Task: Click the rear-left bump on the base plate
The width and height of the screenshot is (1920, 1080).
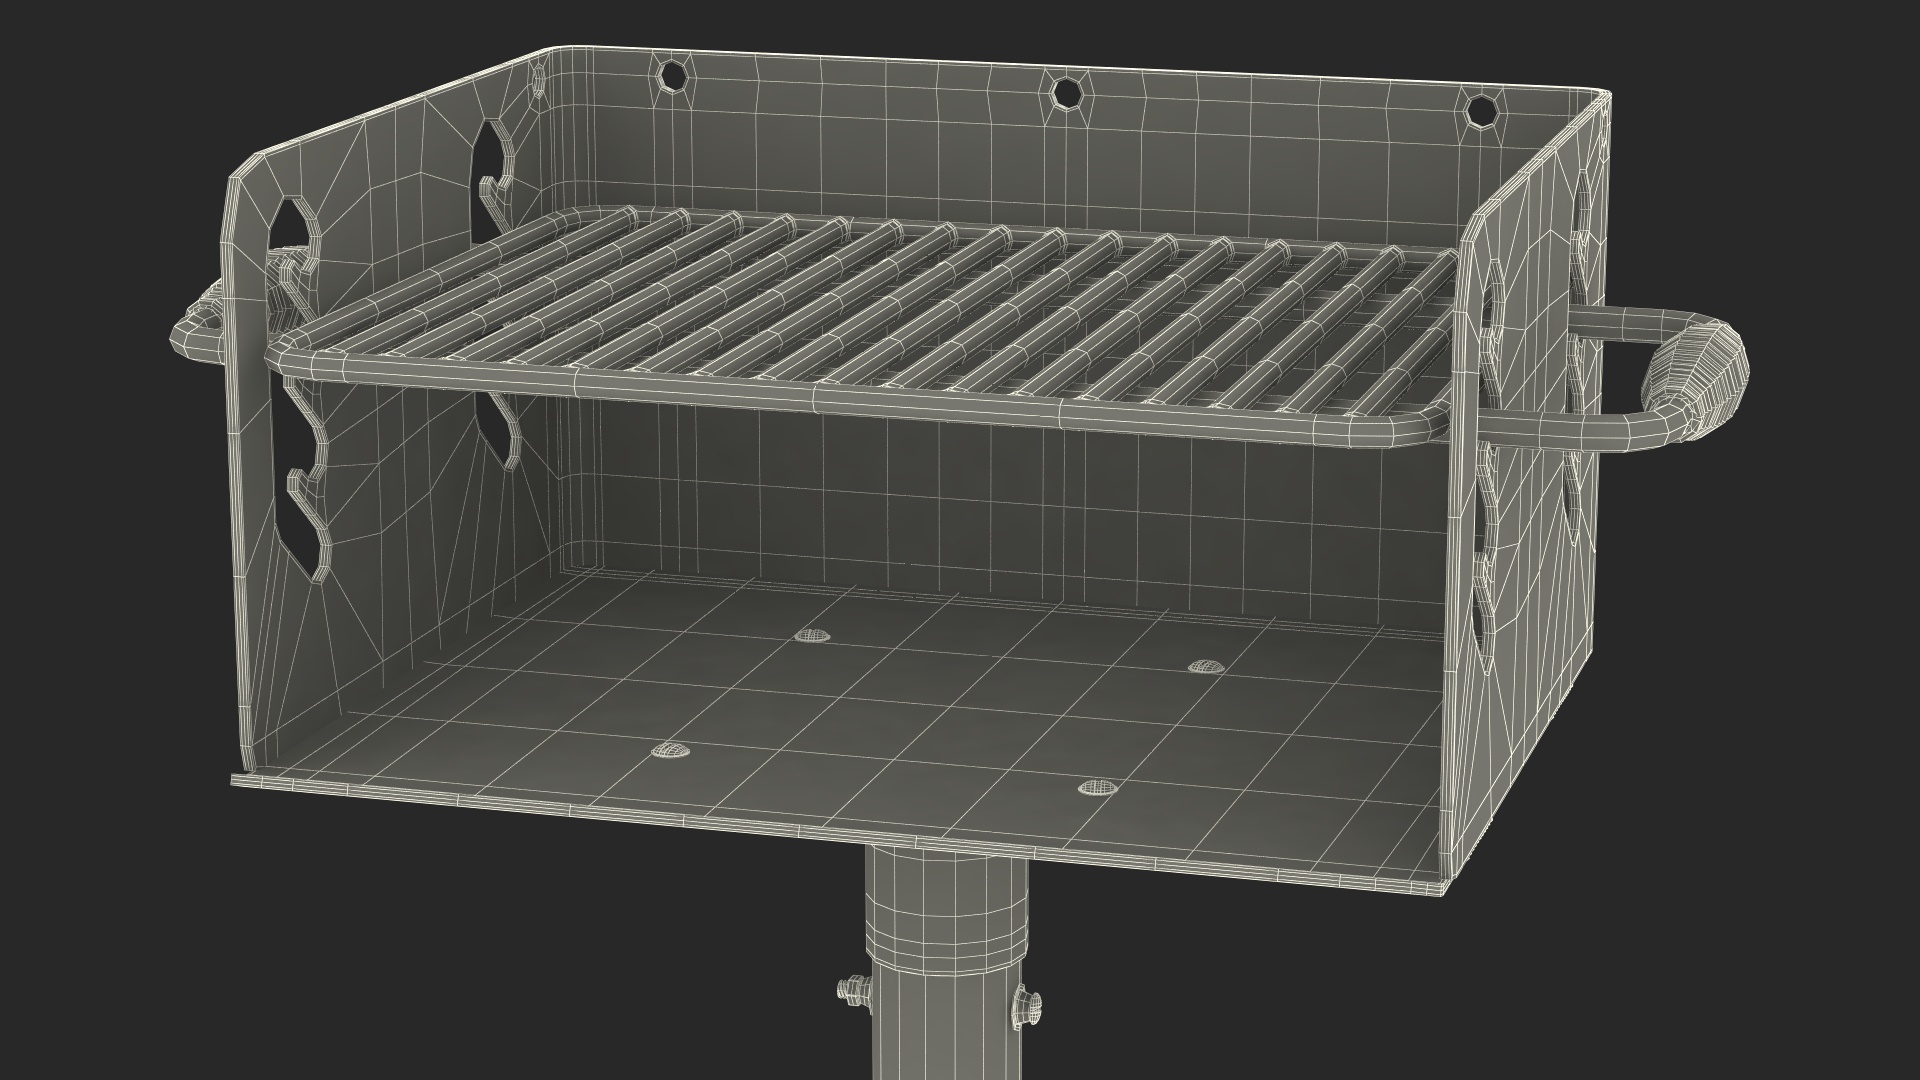Action: 812,635
